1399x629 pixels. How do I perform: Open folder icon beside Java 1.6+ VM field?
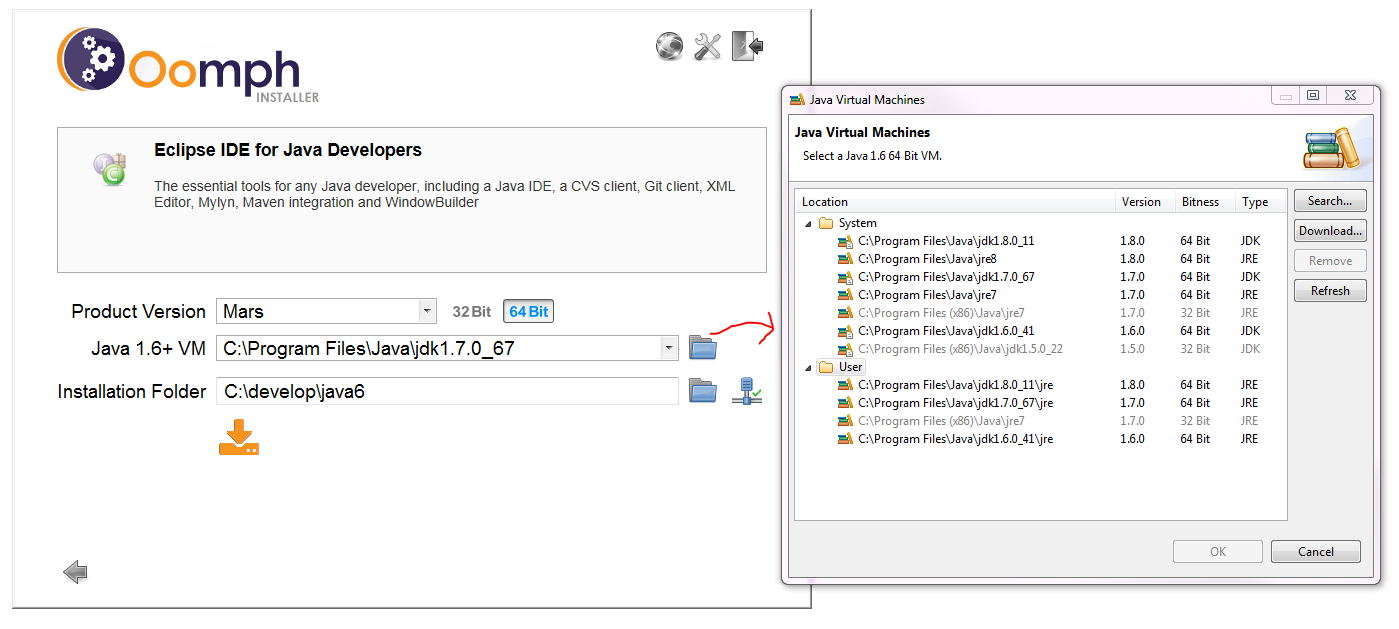click(704, 348)
